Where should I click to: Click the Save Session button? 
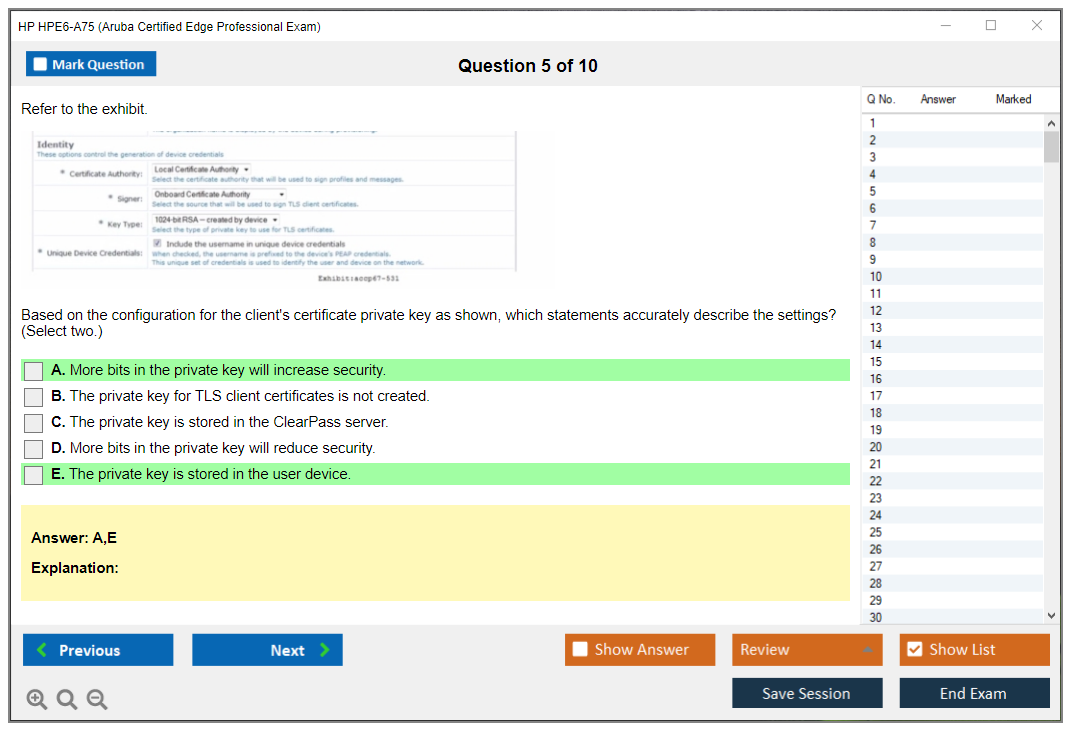pos(806,693)
